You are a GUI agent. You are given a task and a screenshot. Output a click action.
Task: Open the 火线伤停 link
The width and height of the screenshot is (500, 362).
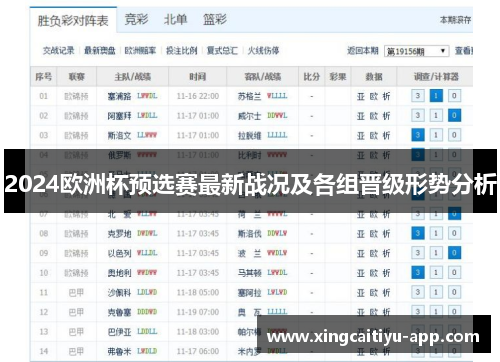(263, 51)
